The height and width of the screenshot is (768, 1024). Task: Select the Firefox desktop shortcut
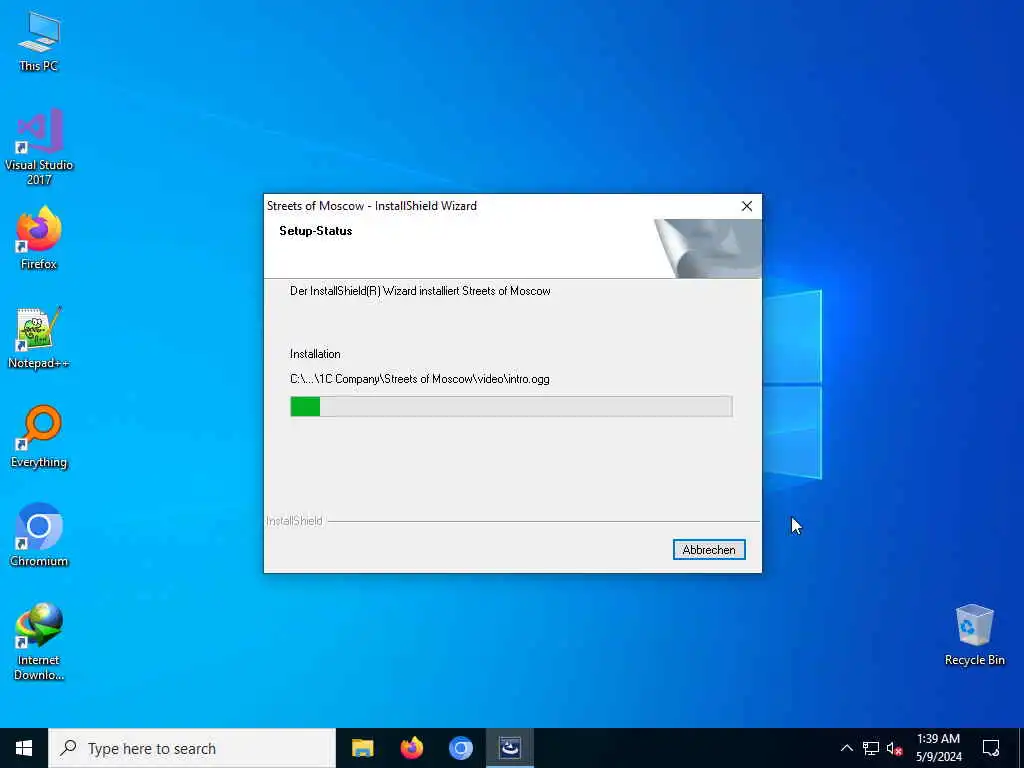click(39, 238)
